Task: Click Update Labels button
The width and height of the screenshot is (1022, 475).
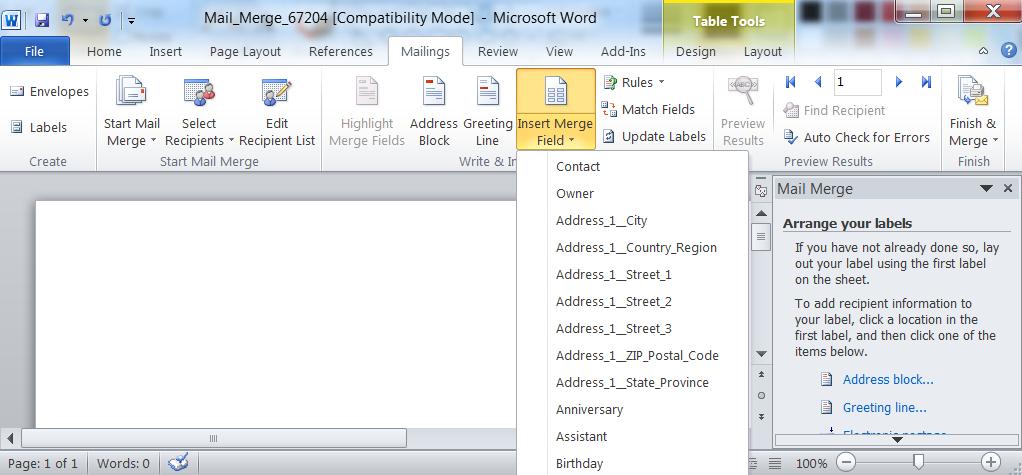Action: point(654,137)
